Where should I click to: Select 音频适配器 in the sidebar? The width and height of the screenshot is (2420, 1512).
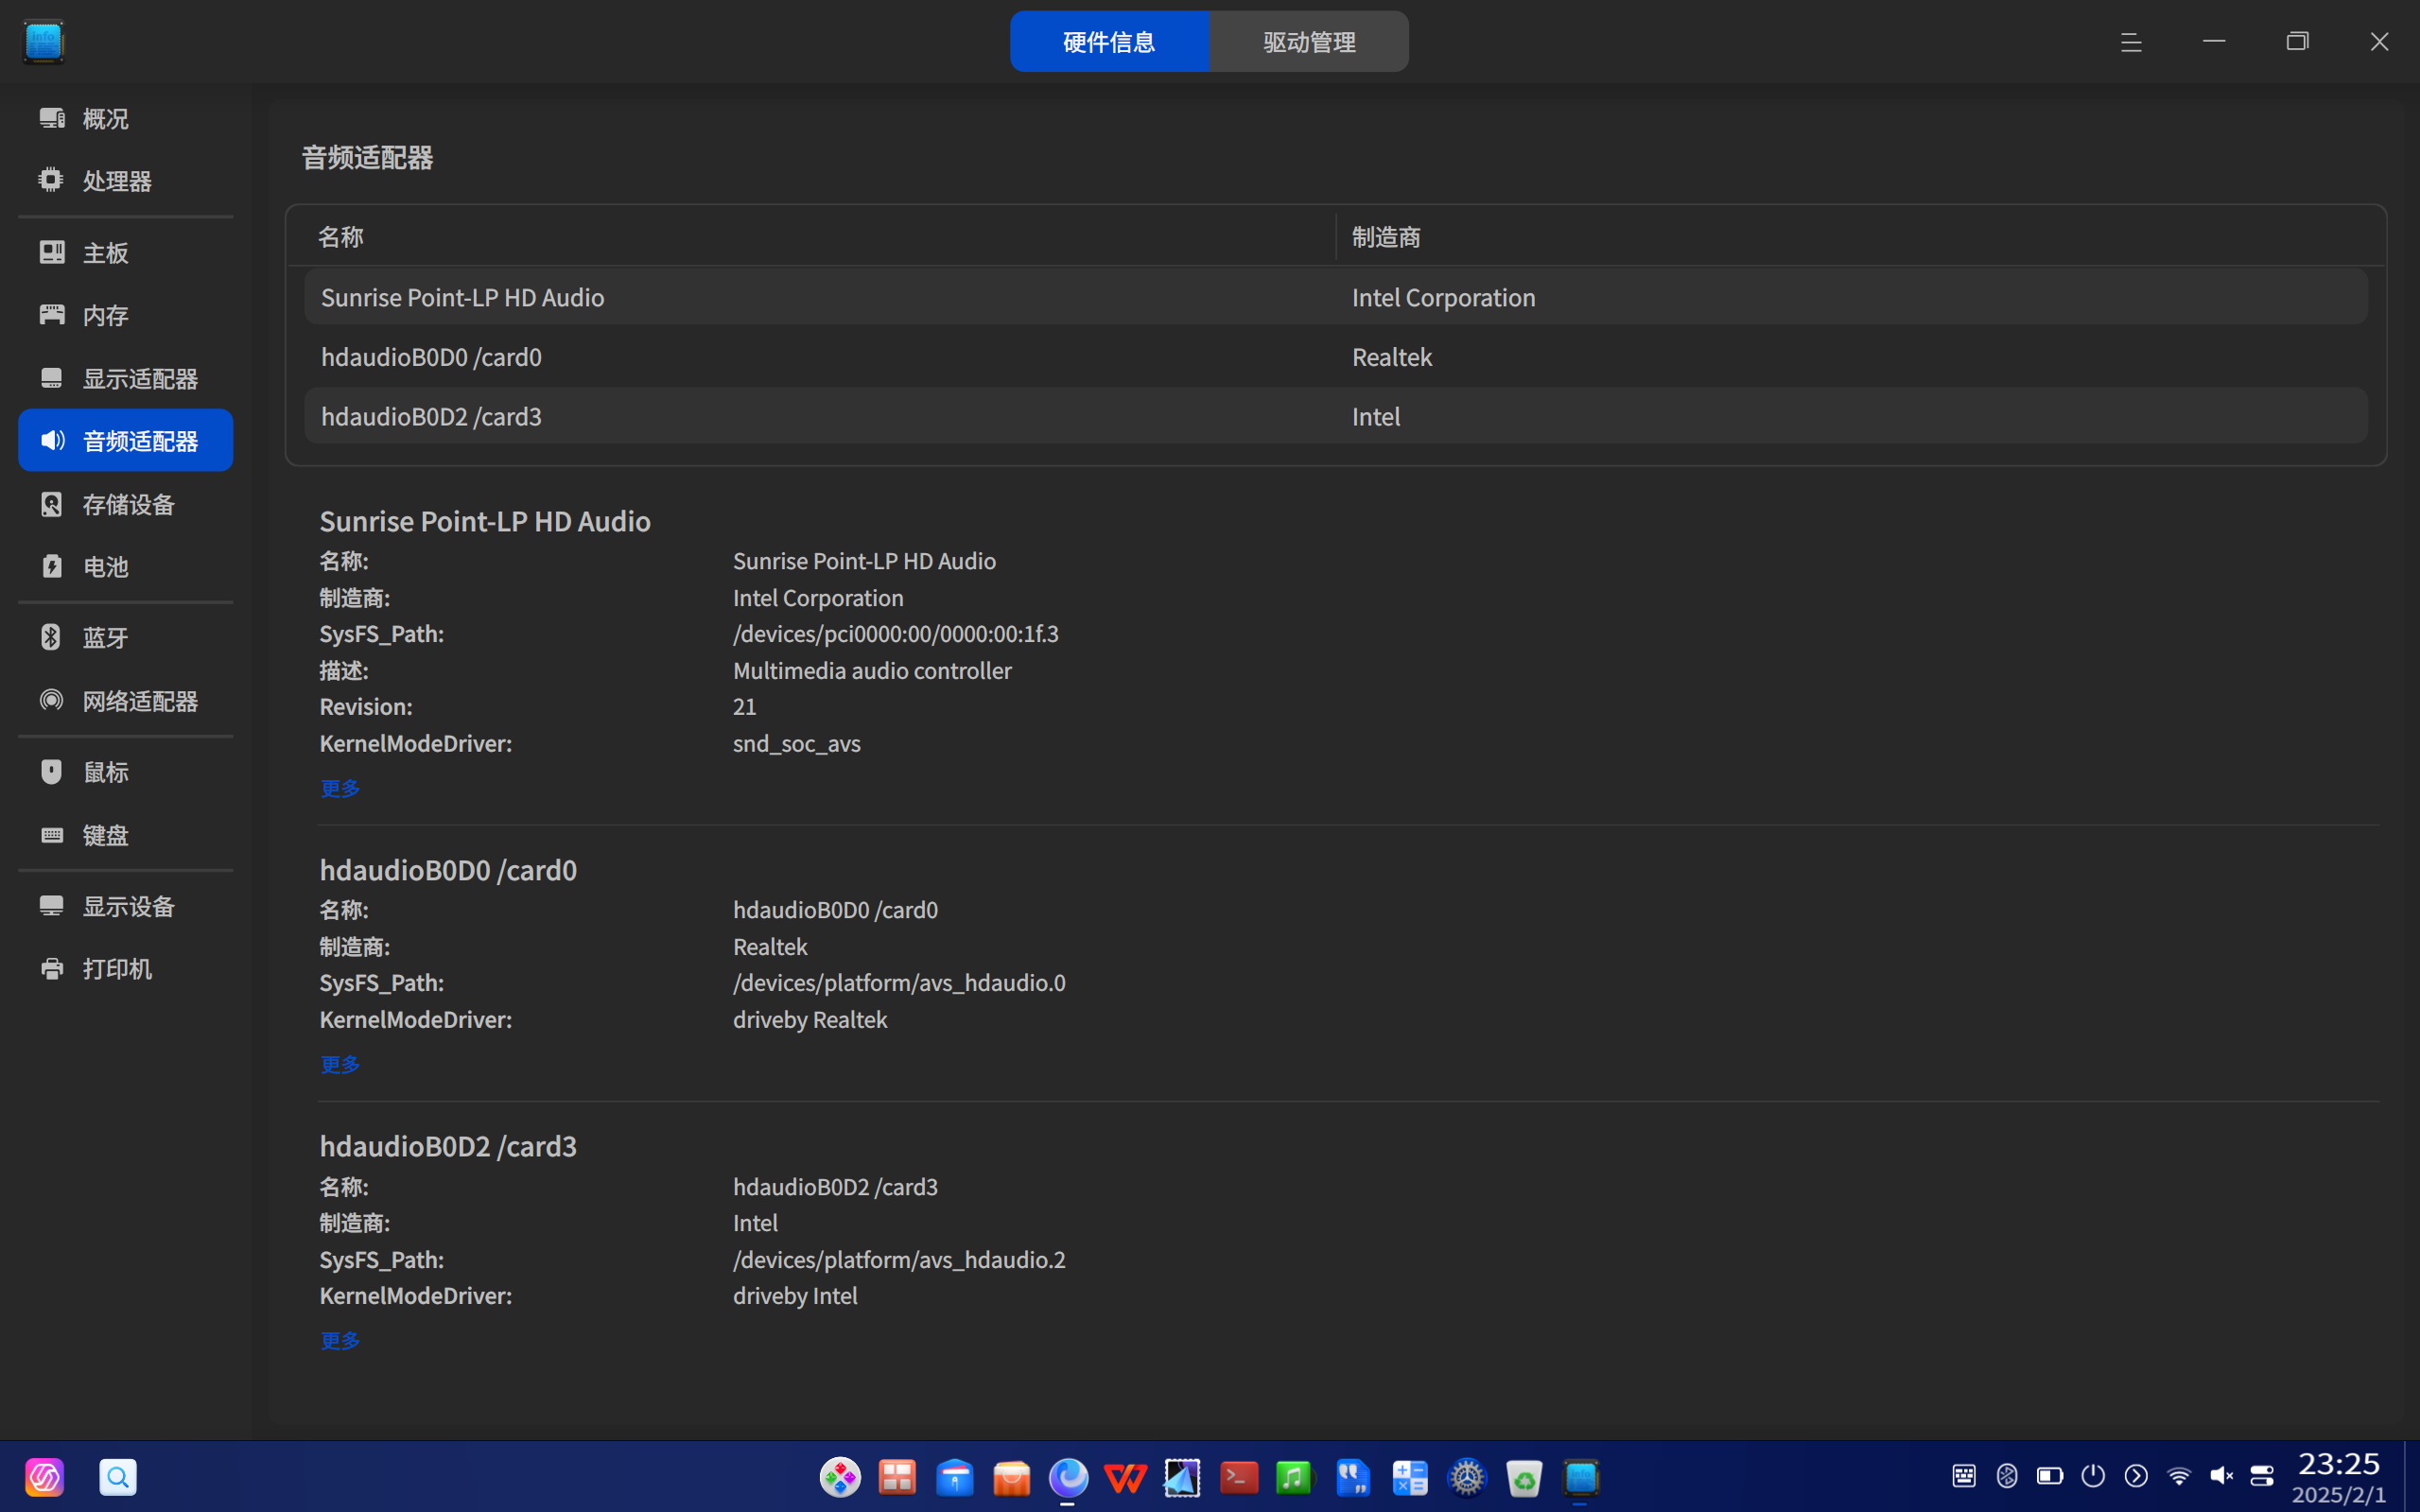pyautogui.click(x=125, y=440)
